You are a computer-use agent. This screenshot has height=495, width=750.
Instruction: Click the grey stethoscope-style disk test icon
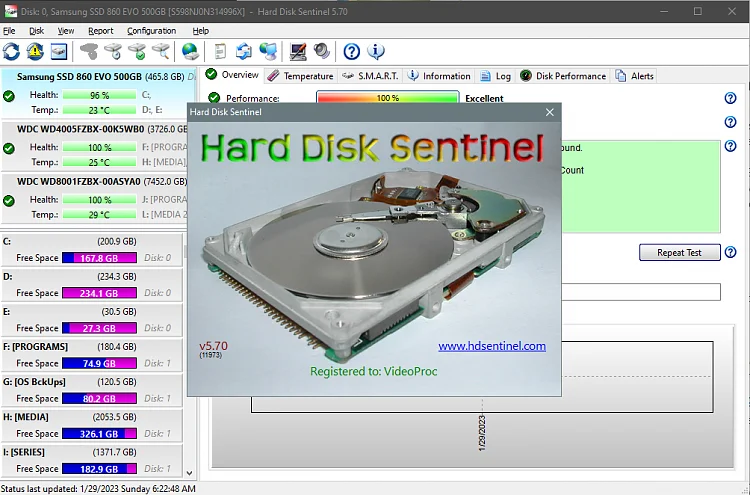click(89, 51)
